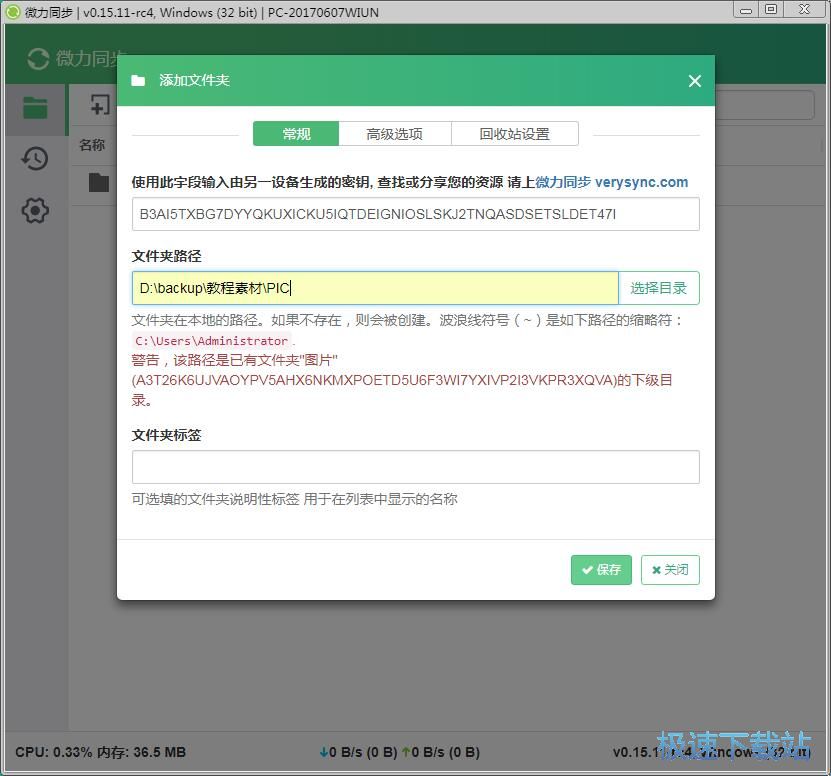Close the 添加文件夹 dialog with X icon
Image resolution: width=831 pixels, height=776 pixels.
[x=694, y=81]
